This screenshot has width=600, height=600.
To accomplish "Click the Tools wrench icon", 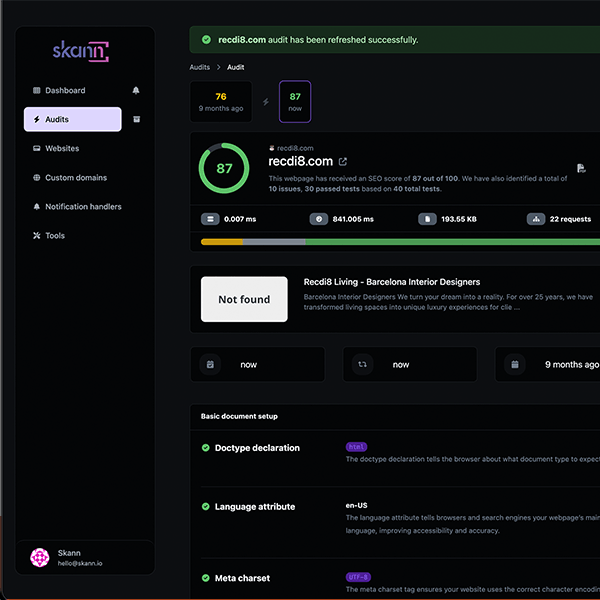I will 37,236.
